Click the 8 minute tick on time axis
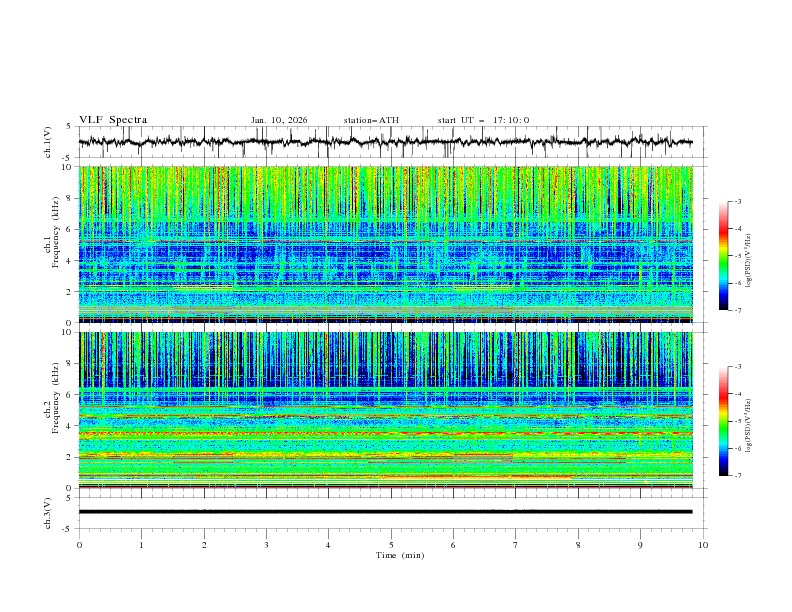Viewport: 792px width, 612px height. [x=578, y=544]
